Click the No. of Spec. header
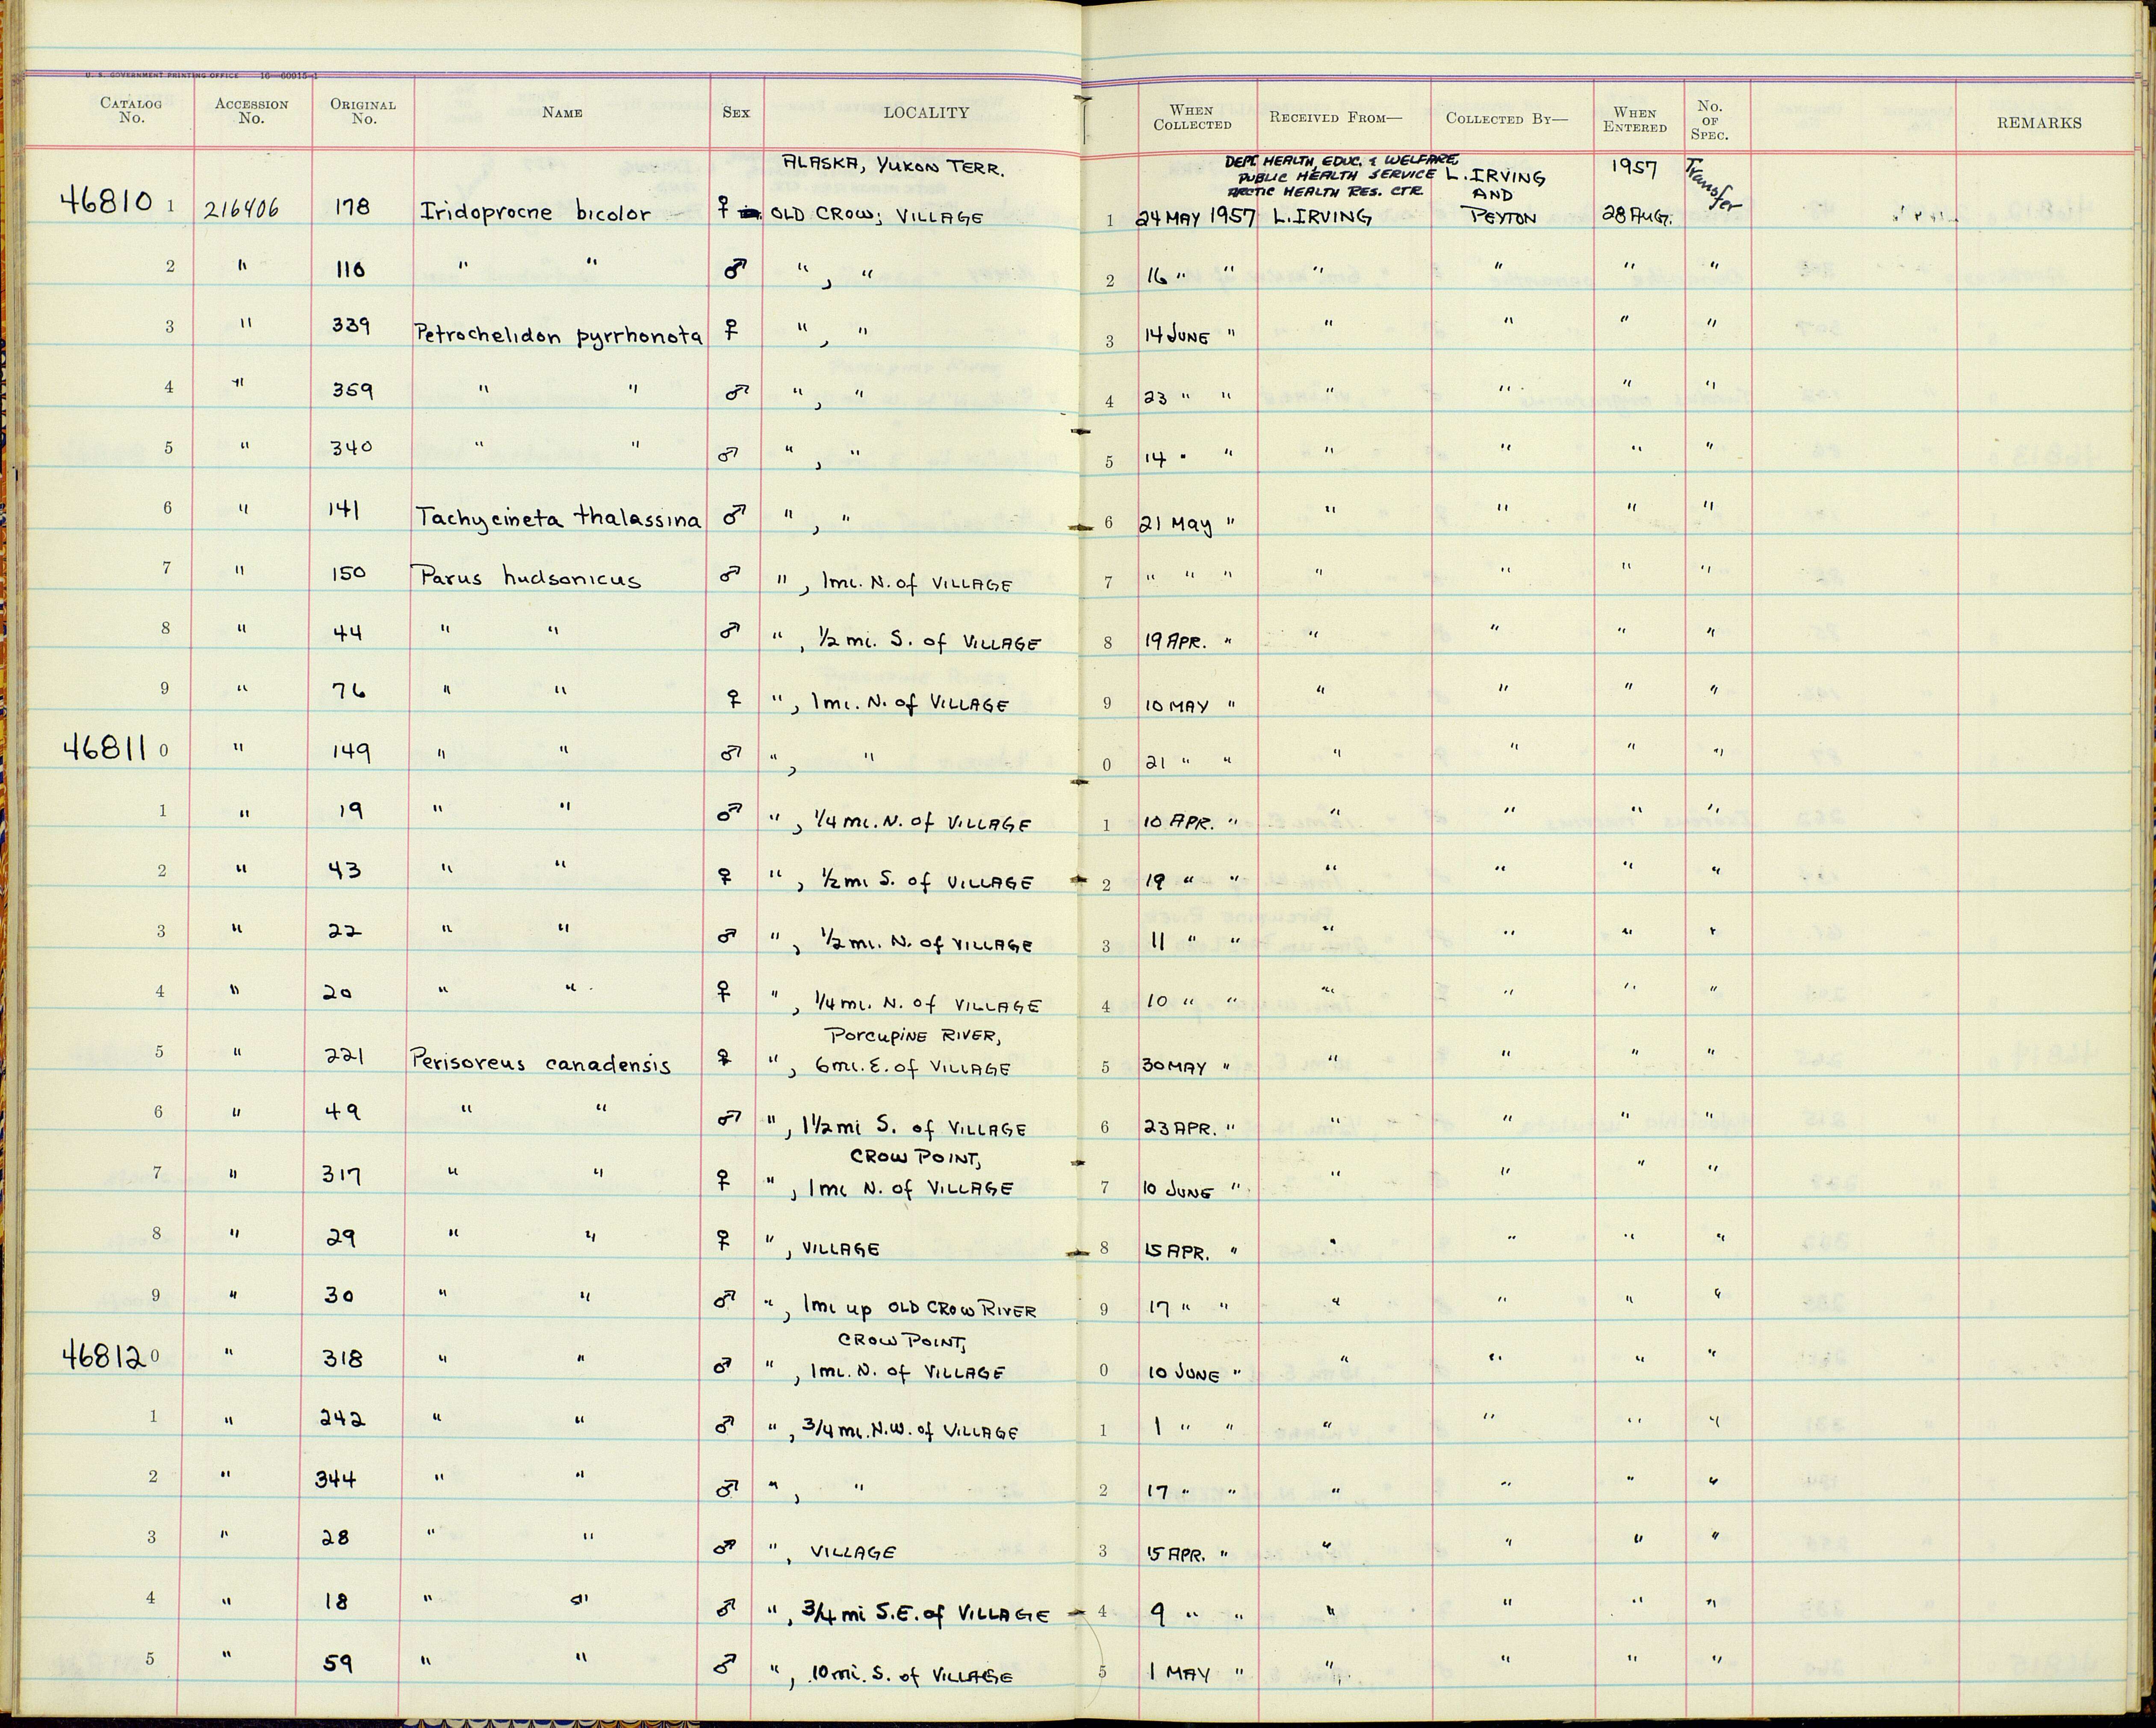This screenshot has width=2156, height=1728. (x=1710, y=121)
